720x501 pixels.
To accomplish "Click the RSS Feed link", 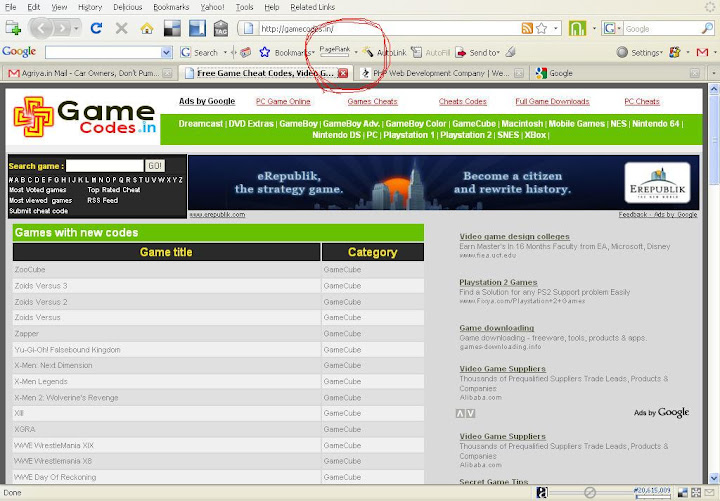I will (103, 200).
